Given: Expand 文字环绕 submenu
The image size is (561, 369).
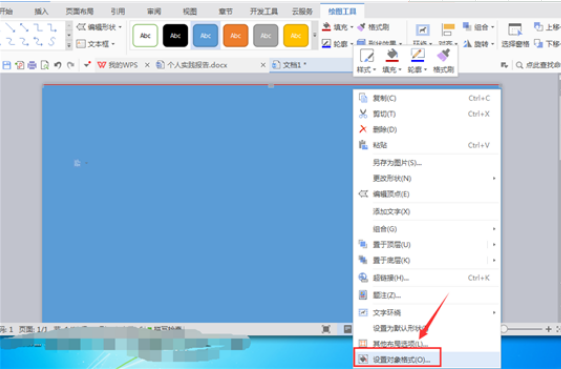Looking at the screenshot, I should (427, 312).
